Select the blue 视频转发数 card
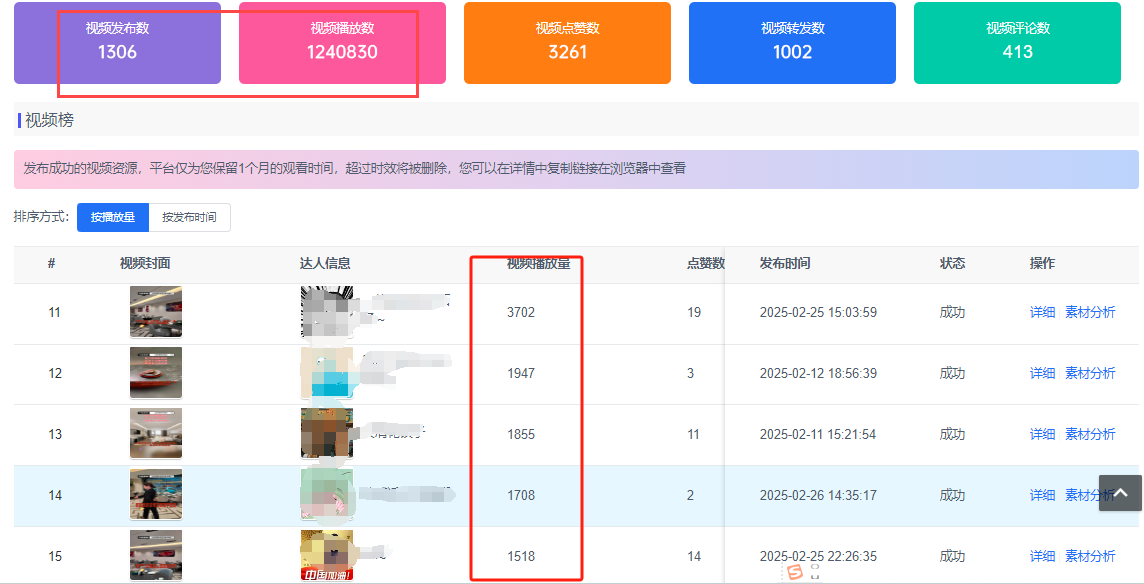 792,43
